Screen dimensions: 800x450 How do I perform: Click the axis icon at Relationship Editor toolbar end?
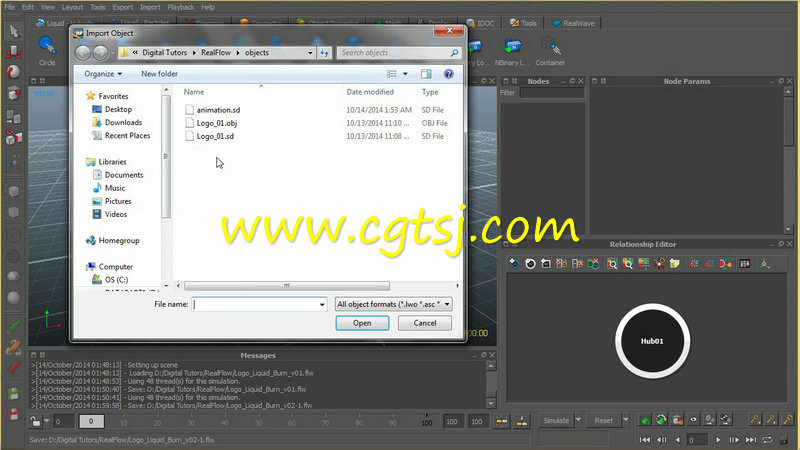click(x=764, y=264)
